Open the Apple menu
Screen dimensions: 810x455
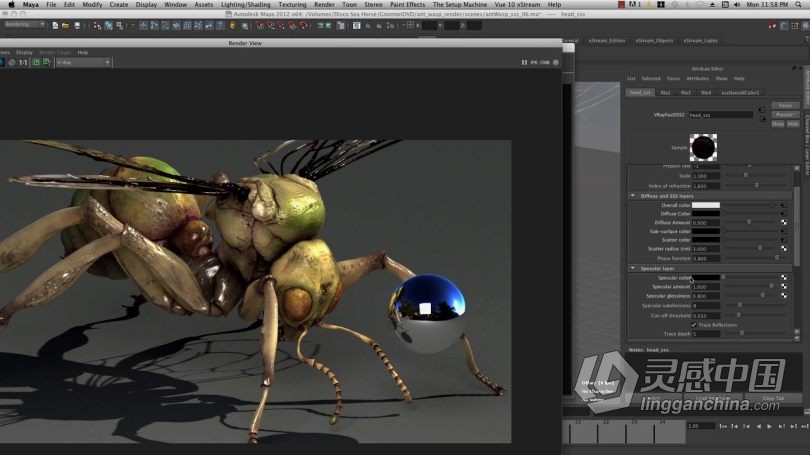11,5
